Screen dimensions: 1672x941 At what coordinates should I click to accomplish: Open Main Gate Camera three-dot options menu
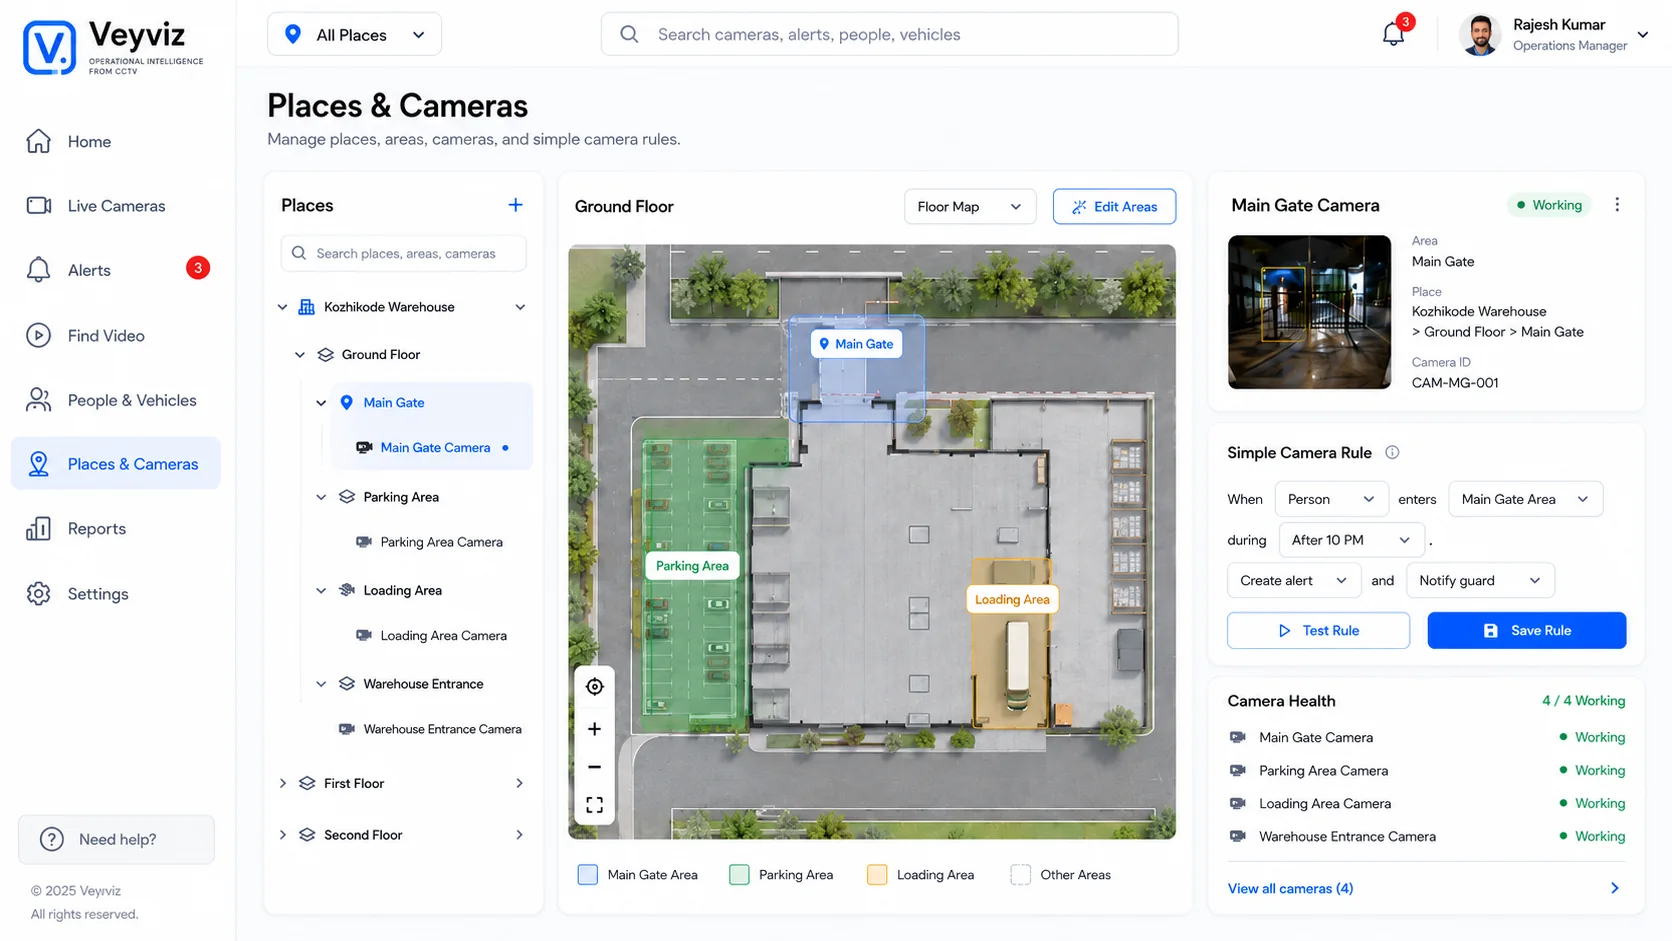tap(1617, 205)
